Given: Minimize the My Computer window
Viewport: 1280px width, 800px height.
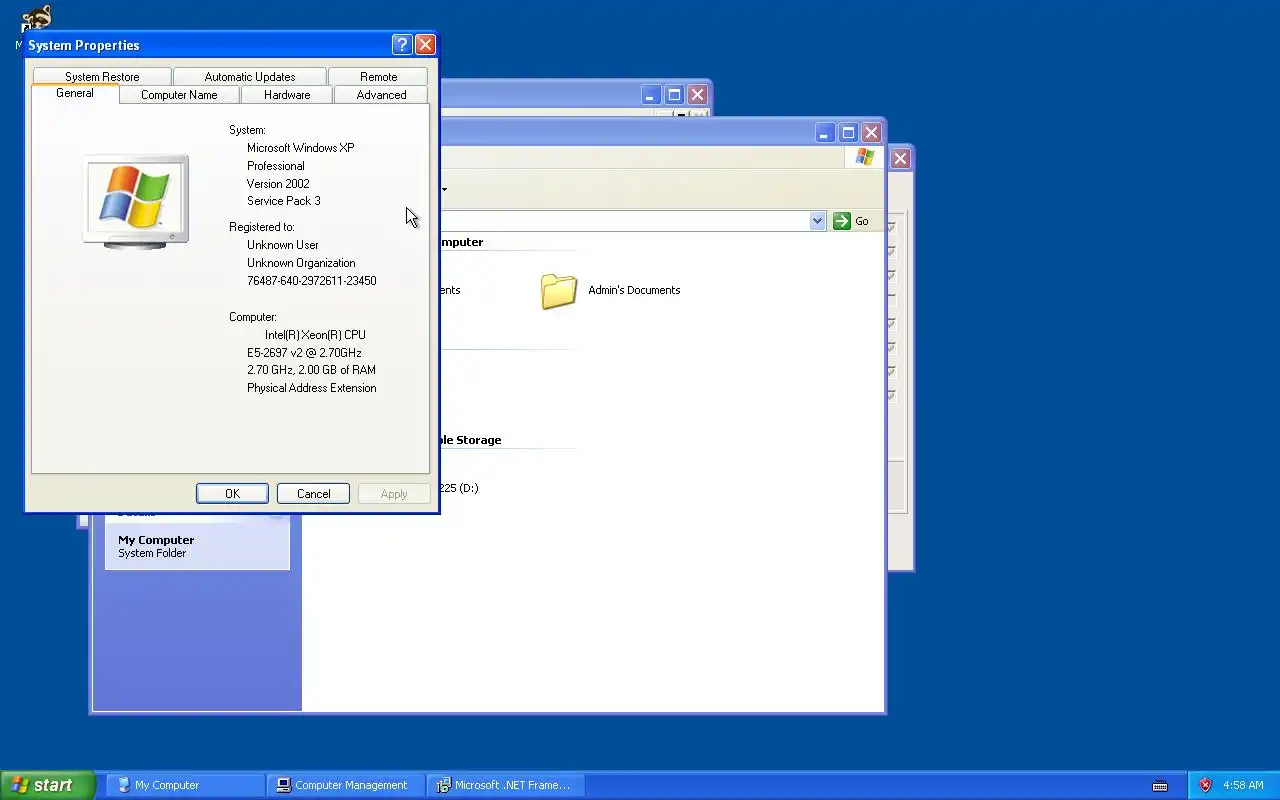Looking at the screenshot, I should coord(825,133).
